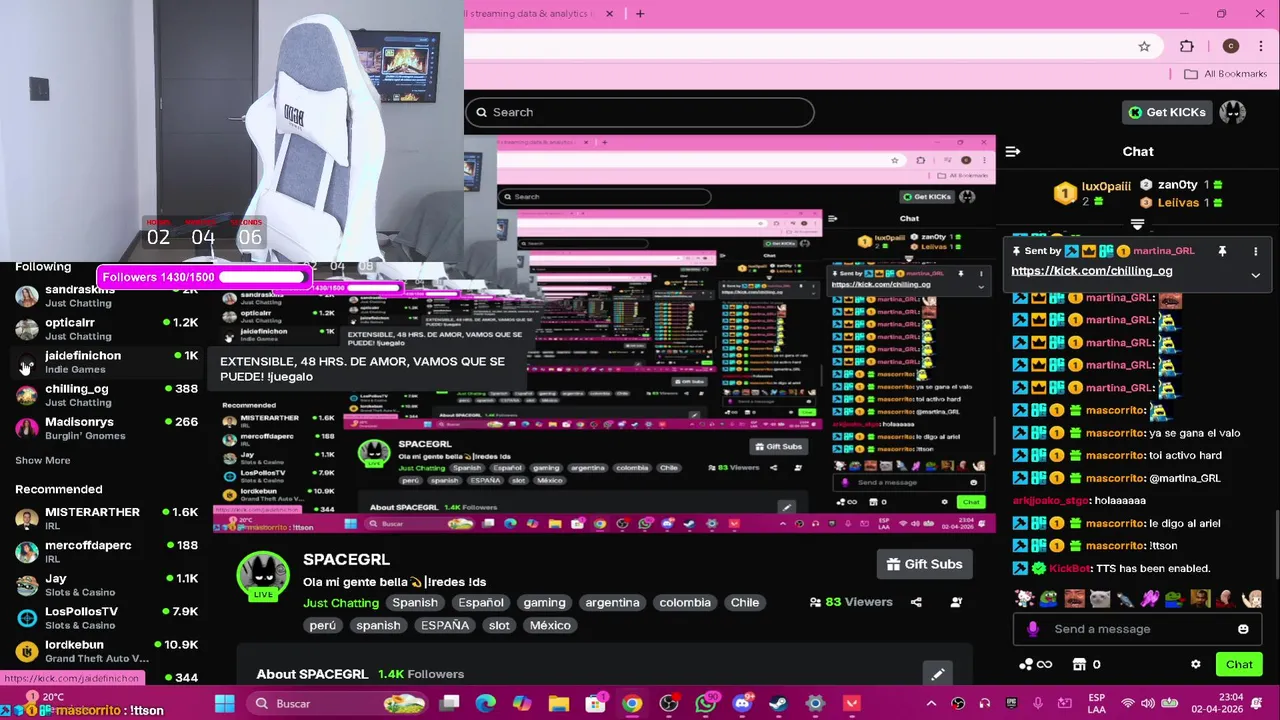This screenshot has width=1280, height=720.
Task: Open chilling_og channel in sidebar
Action: tap(105, 395)
